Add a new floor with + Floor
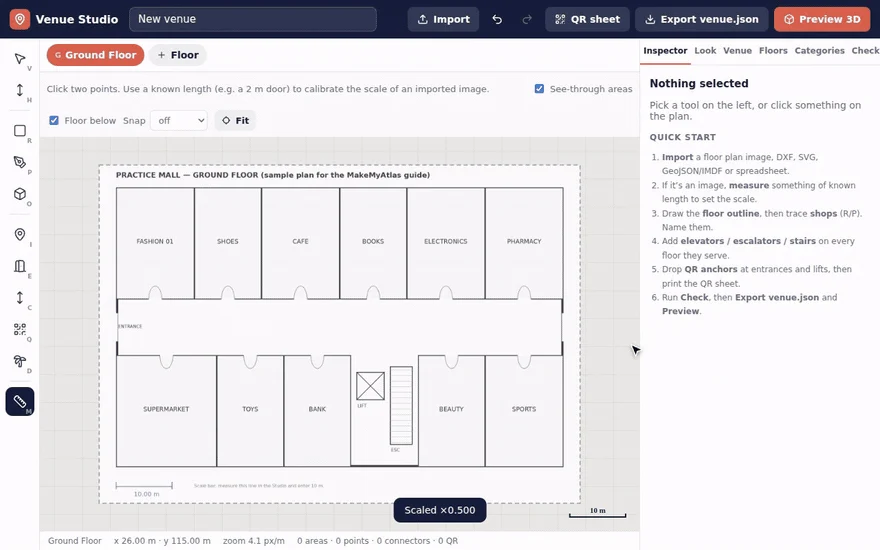This screenshot has height=550, width=880. [178, 55]
